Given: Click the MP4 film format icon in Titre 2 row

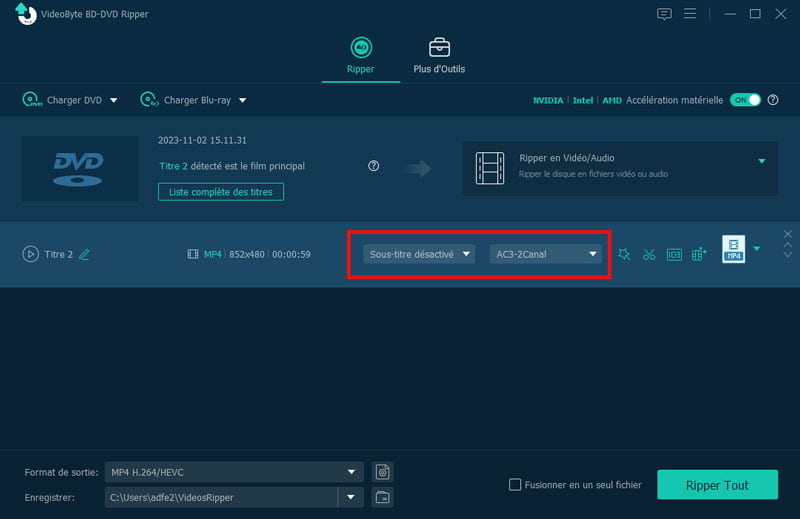Looking at the screenshot, I should [192, 254].
